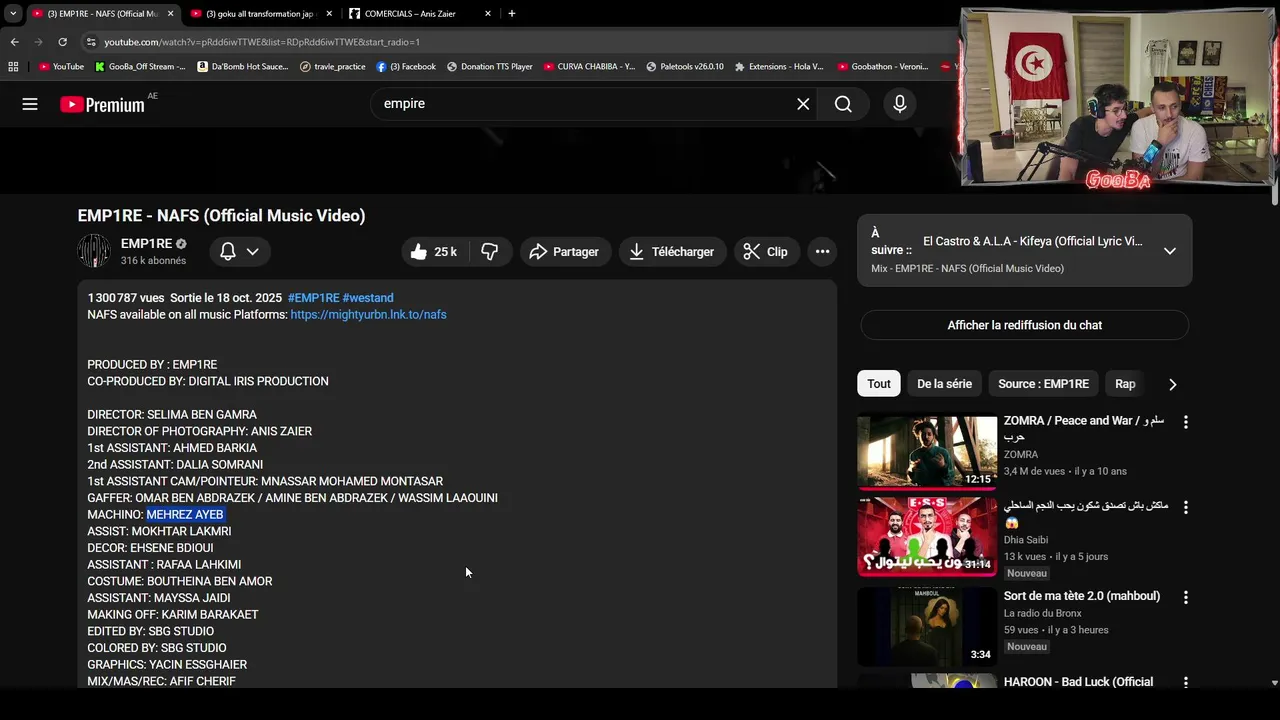Open options for HAROON Bad Luck video
The image size is (1280, 720).
tap(1186, 683)
